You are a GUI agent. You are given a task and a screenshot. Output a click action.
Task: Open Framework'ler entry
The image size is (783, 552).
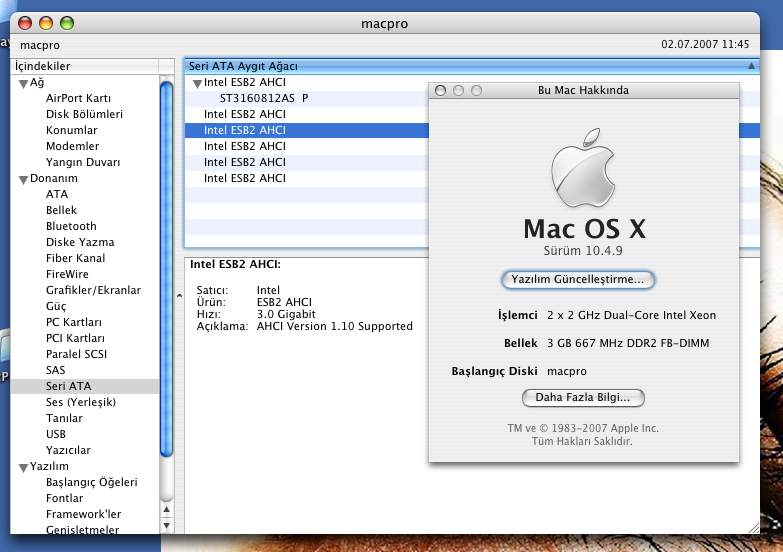point(83,514)
